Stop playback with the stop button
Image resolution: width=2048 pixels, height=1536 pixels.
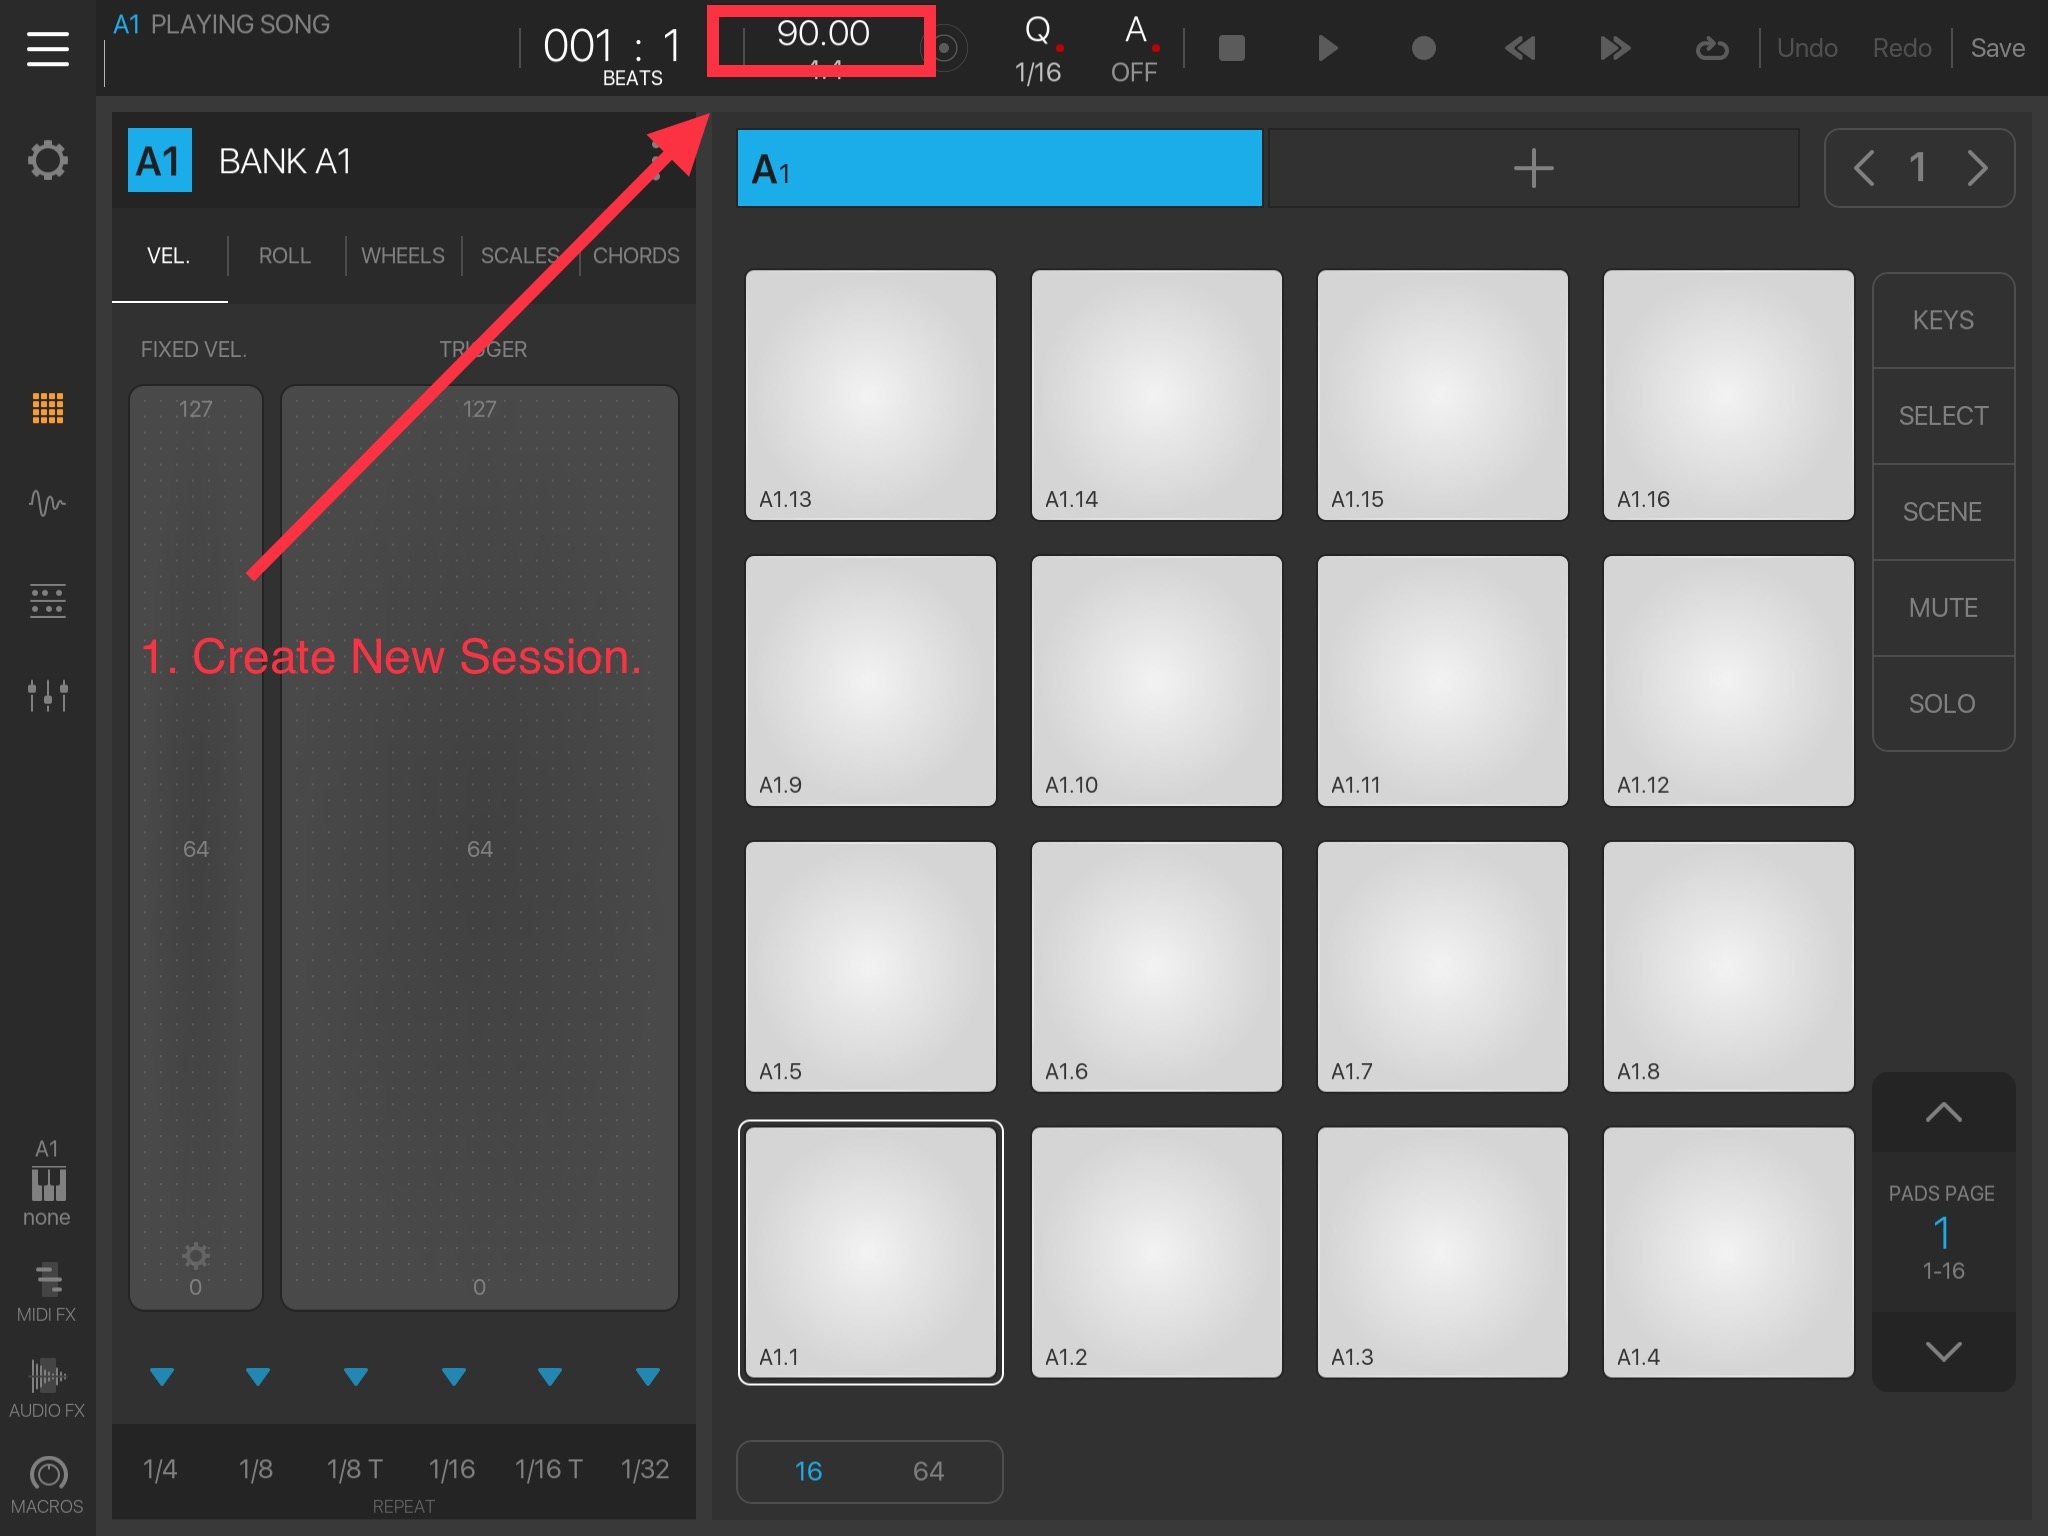1231,48
